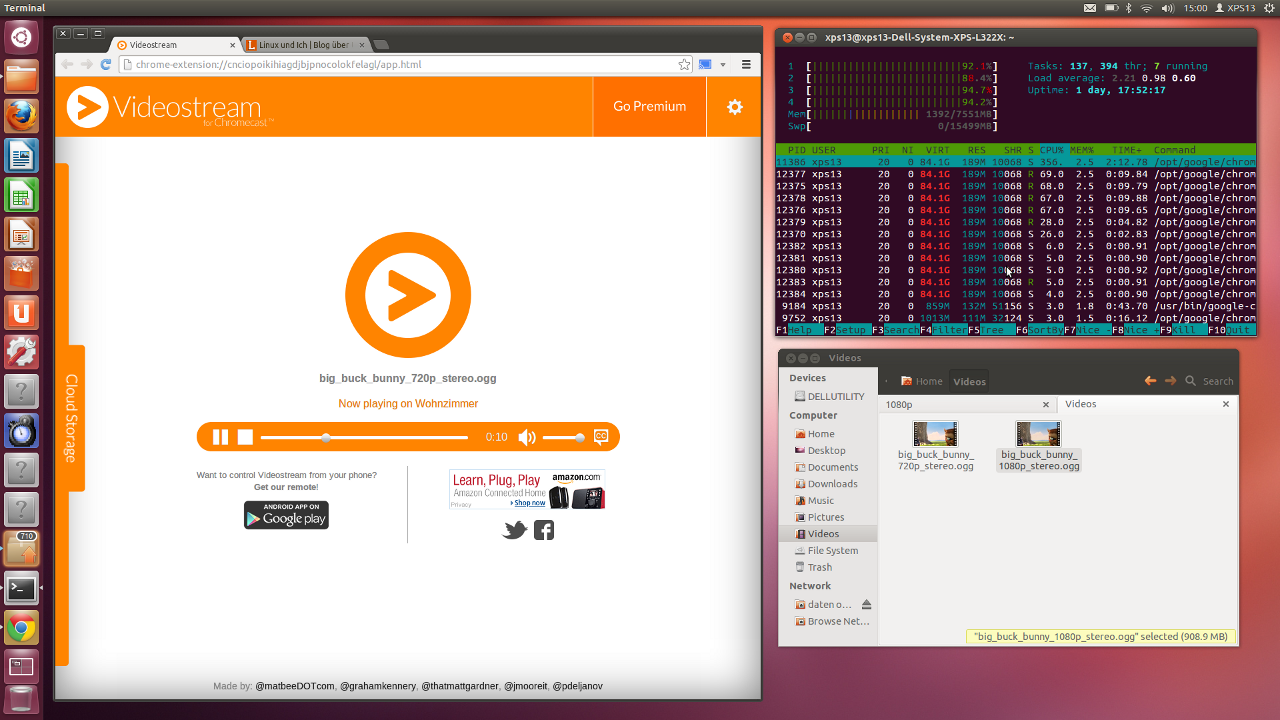Click the @matbeeDOTcom credit link
The width and height of the screenshot is (1280, 720).
[x=295, y=686]
